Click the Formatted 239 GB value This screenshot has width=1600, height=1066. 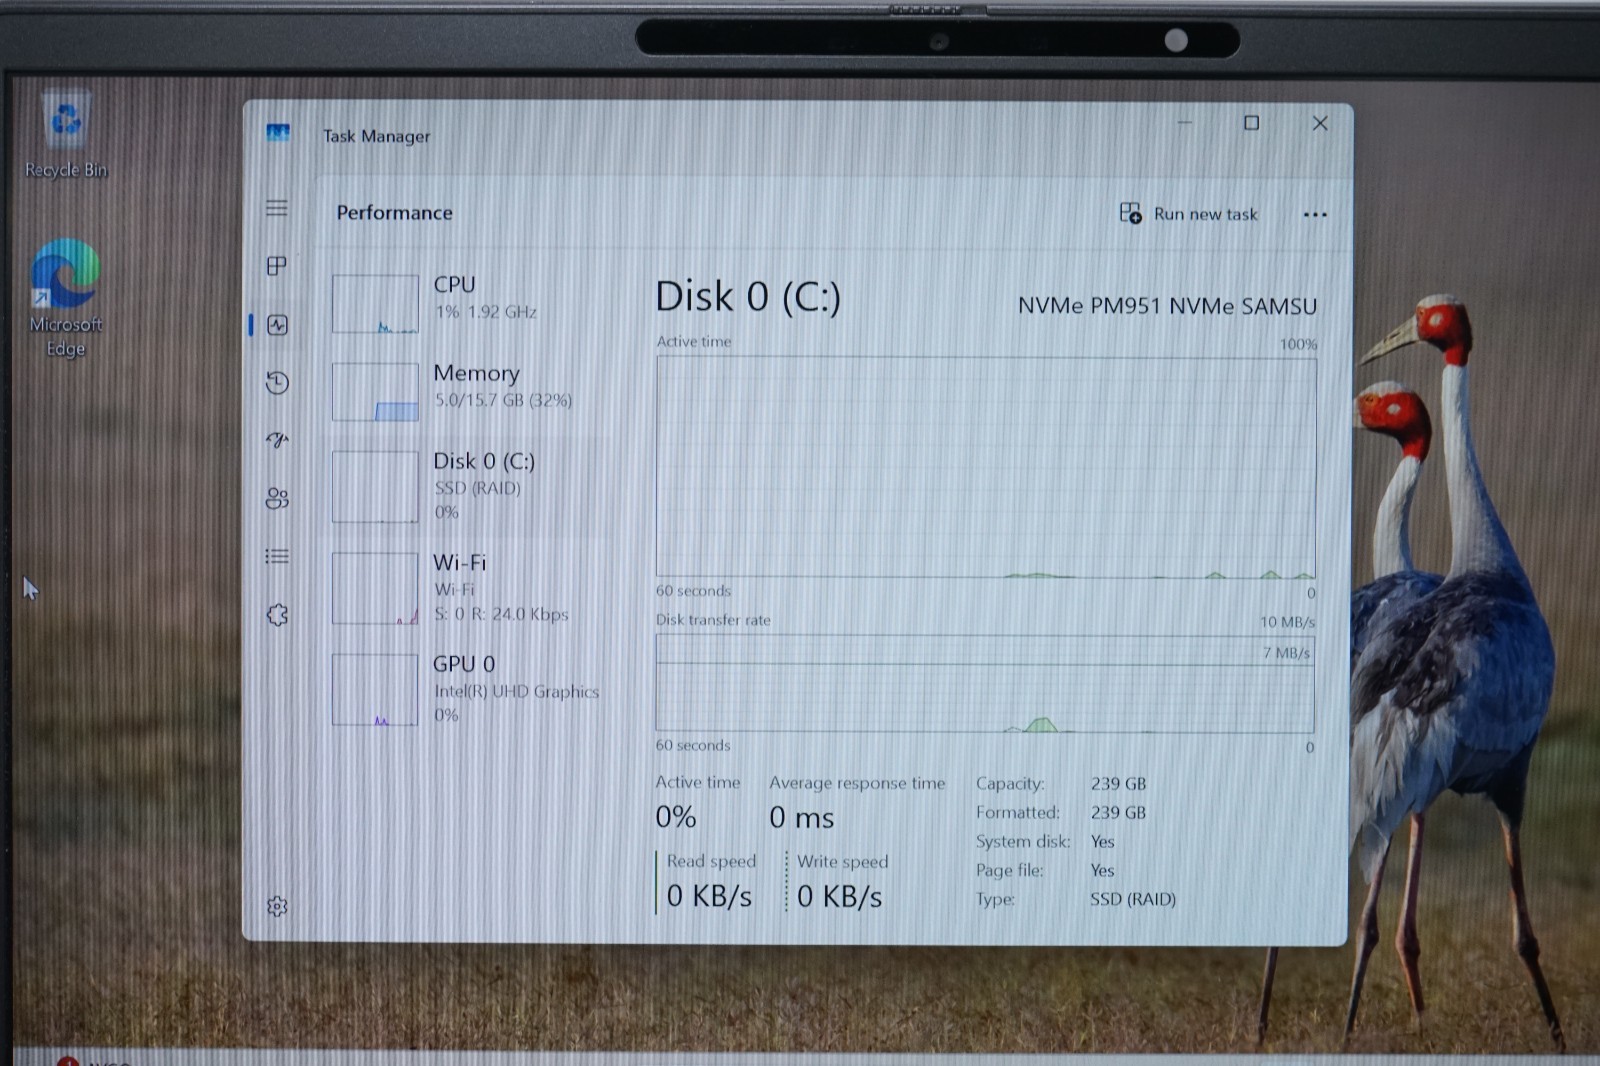click(1118, 813)
